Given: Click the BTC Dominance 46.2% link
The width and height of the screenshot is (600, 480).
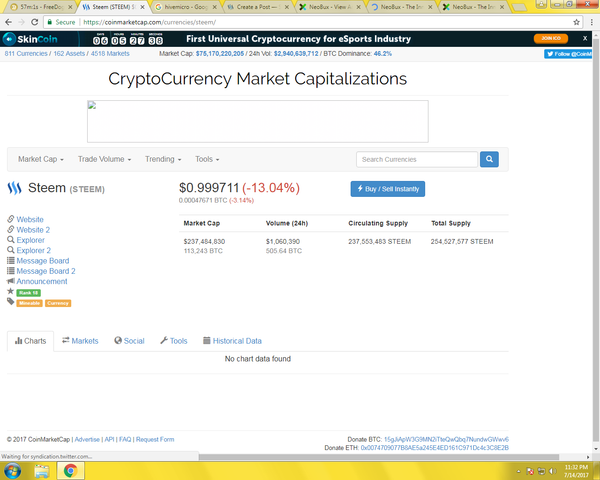Looking at the screenshot, I should click(x=382, y=54).
